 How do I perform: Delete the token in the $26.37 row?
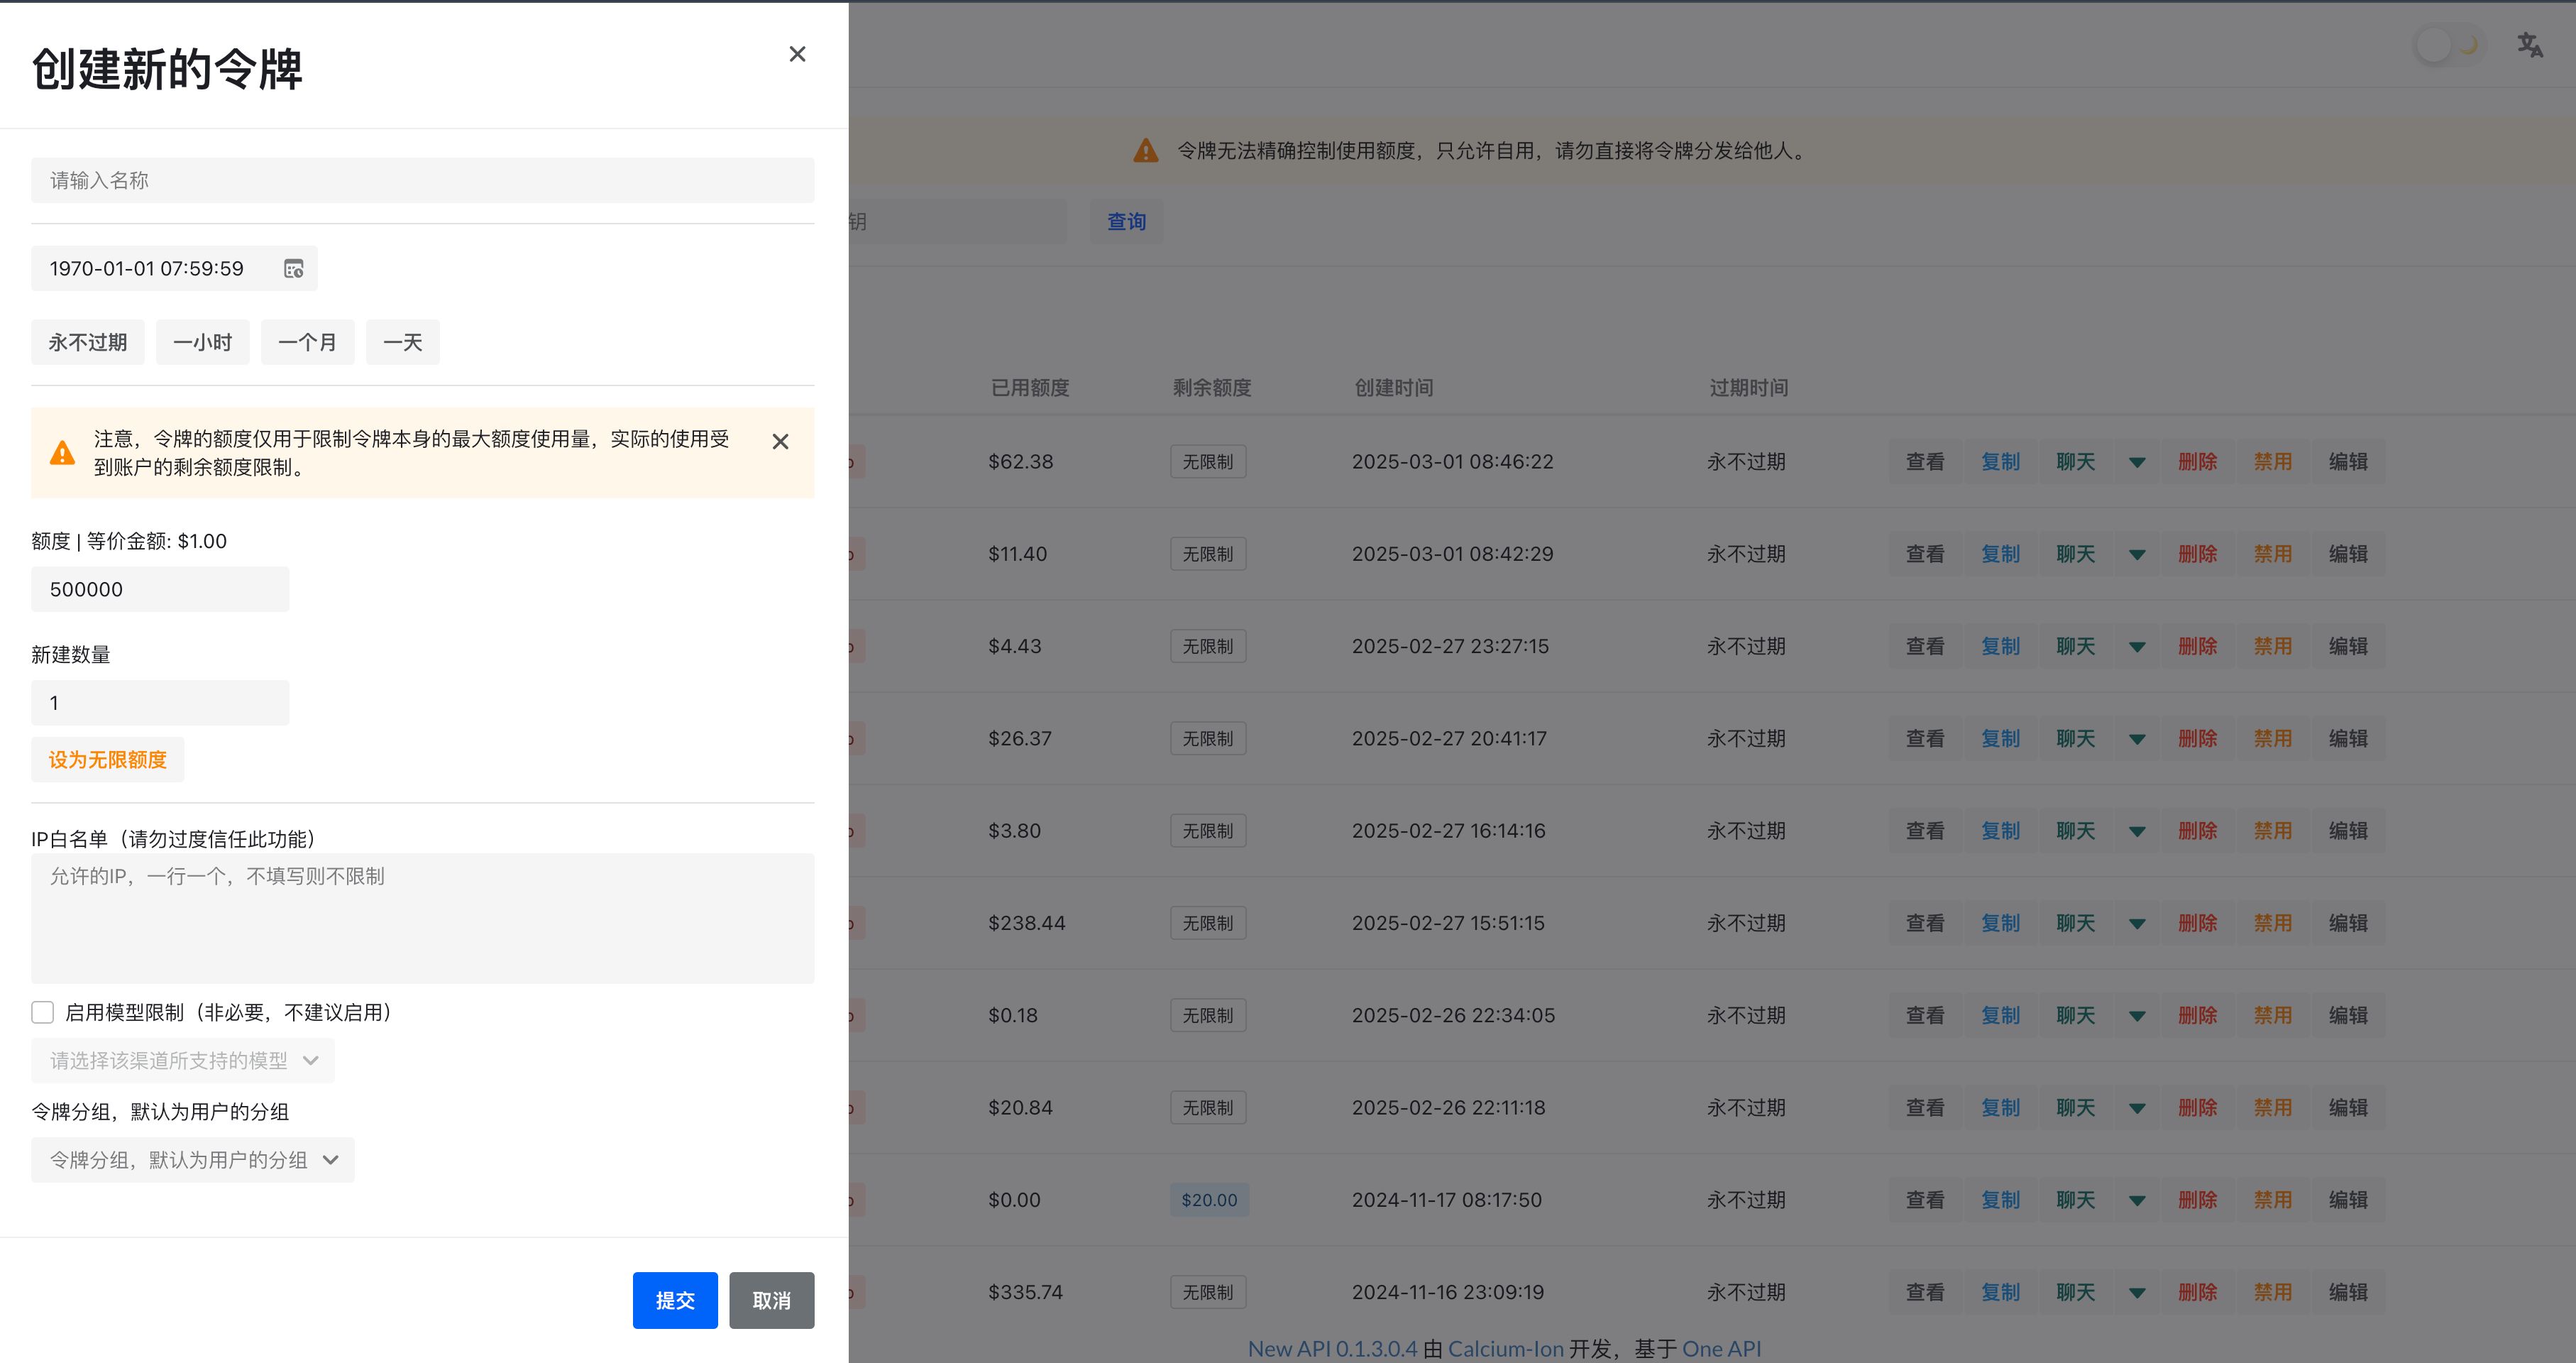pyautogui.click(x=2198, y=739)
